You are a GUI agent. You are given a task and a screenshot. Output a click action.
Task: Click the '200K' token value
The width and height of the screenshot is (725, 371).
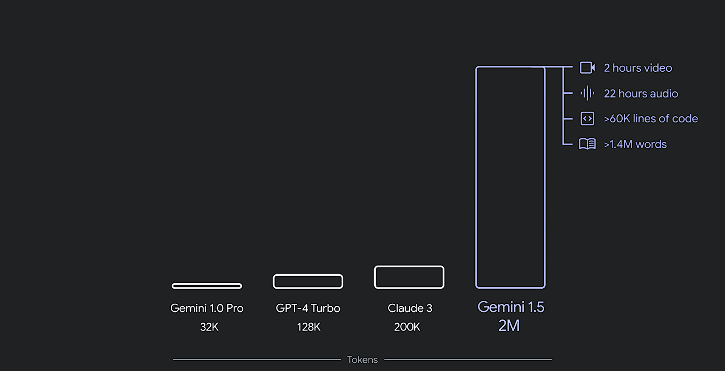coord(407,327)
